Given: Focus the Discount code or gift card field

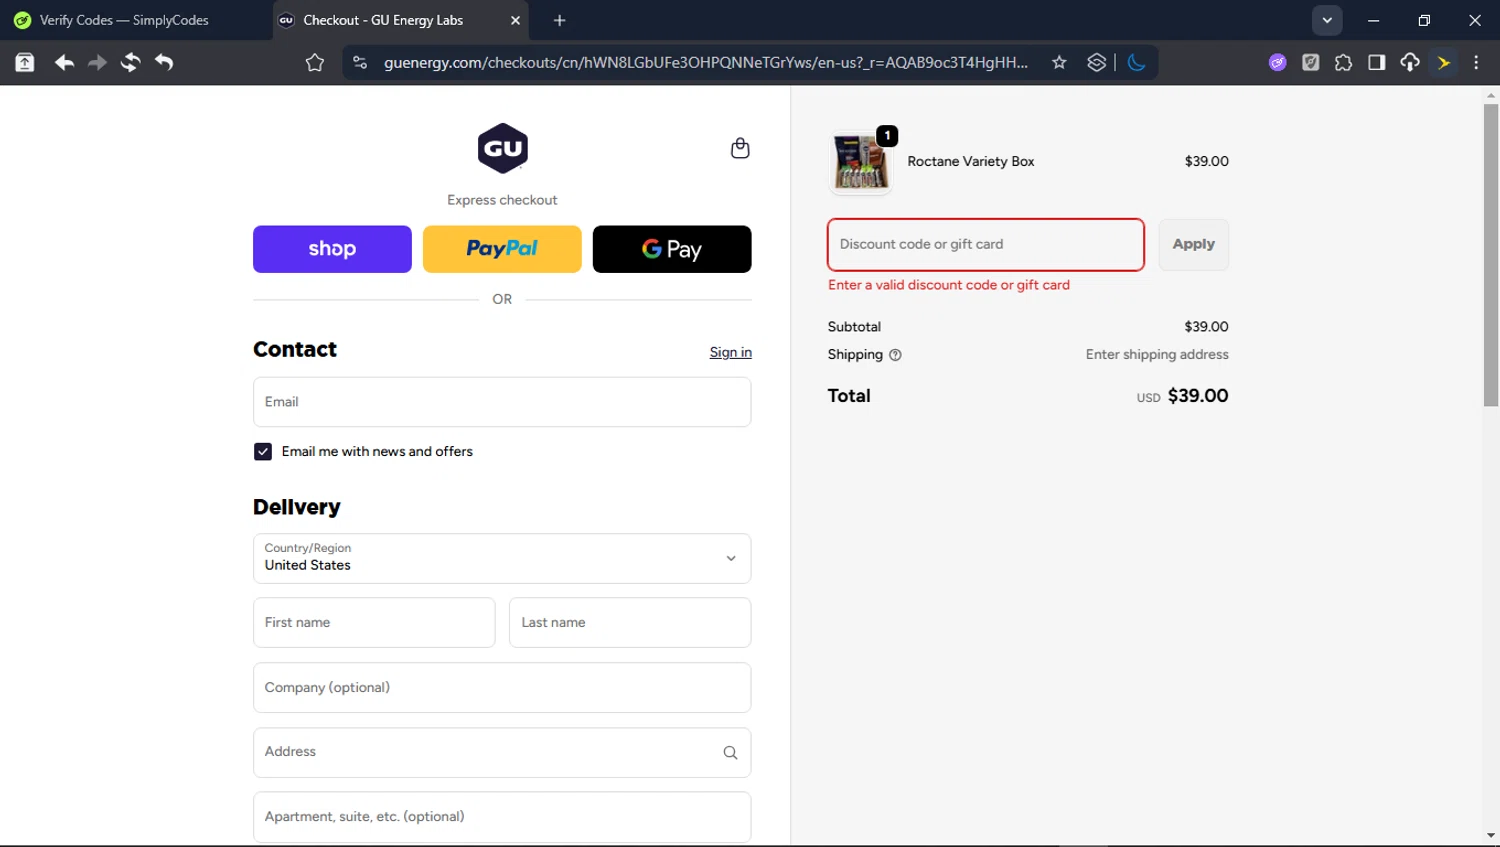Looking at the screenshot, I should click(985, 244).
